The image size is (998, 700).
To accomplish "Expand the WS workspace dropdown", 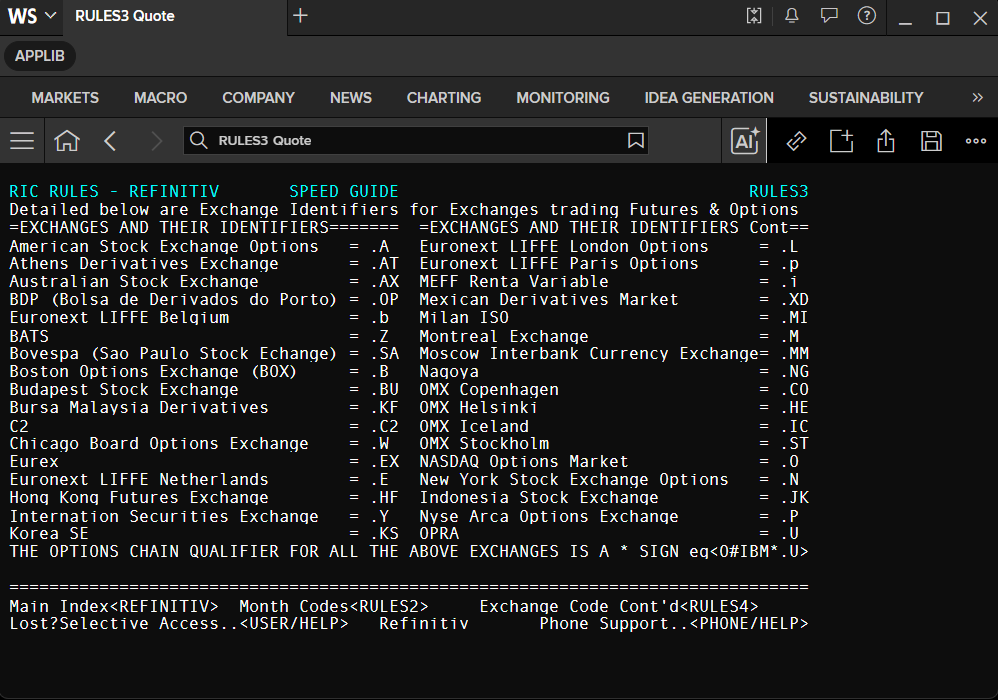I will click(x=32, y=16).
